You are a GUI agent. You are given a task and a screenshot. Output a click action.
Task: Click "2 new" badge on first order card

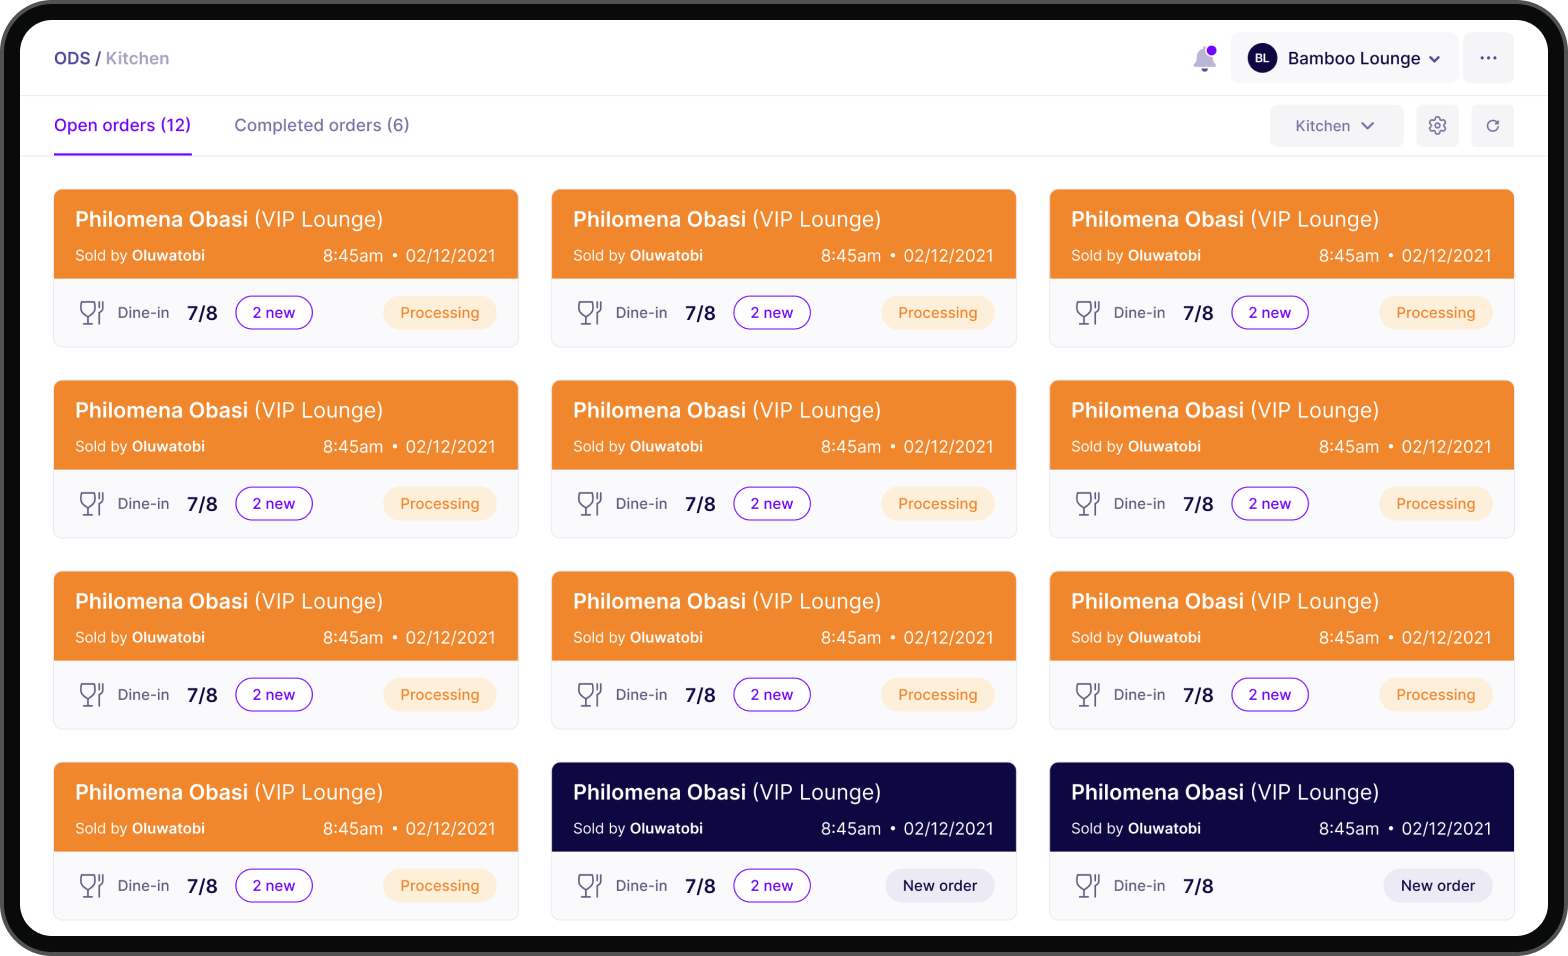point(274,313)
